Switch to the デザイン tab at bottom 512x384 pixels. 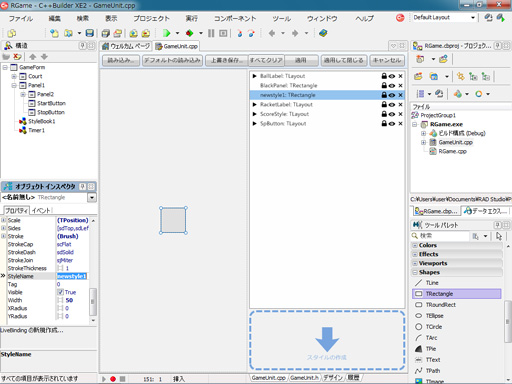[333, 378]
